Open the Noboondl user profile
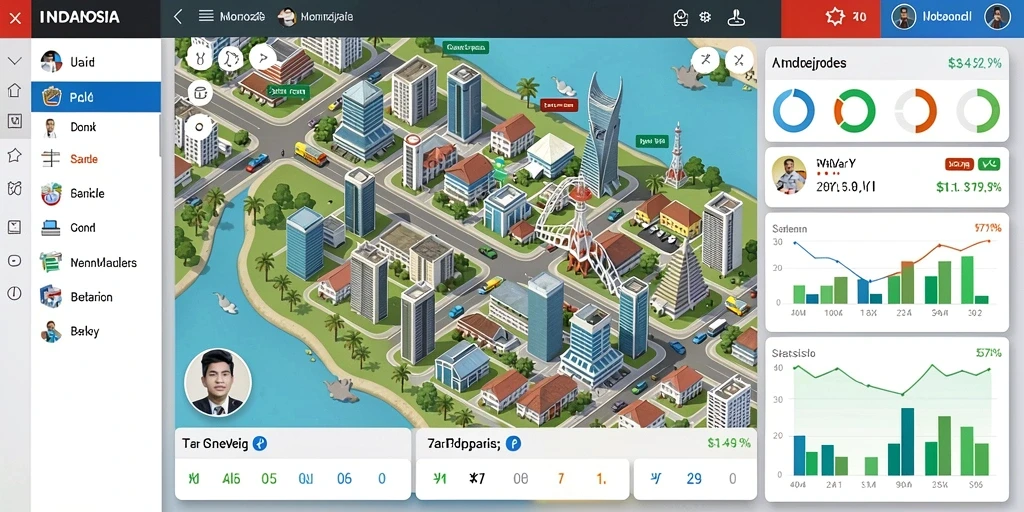The height and width of the screenshot is (512, 1024). [x=952, y=18]
